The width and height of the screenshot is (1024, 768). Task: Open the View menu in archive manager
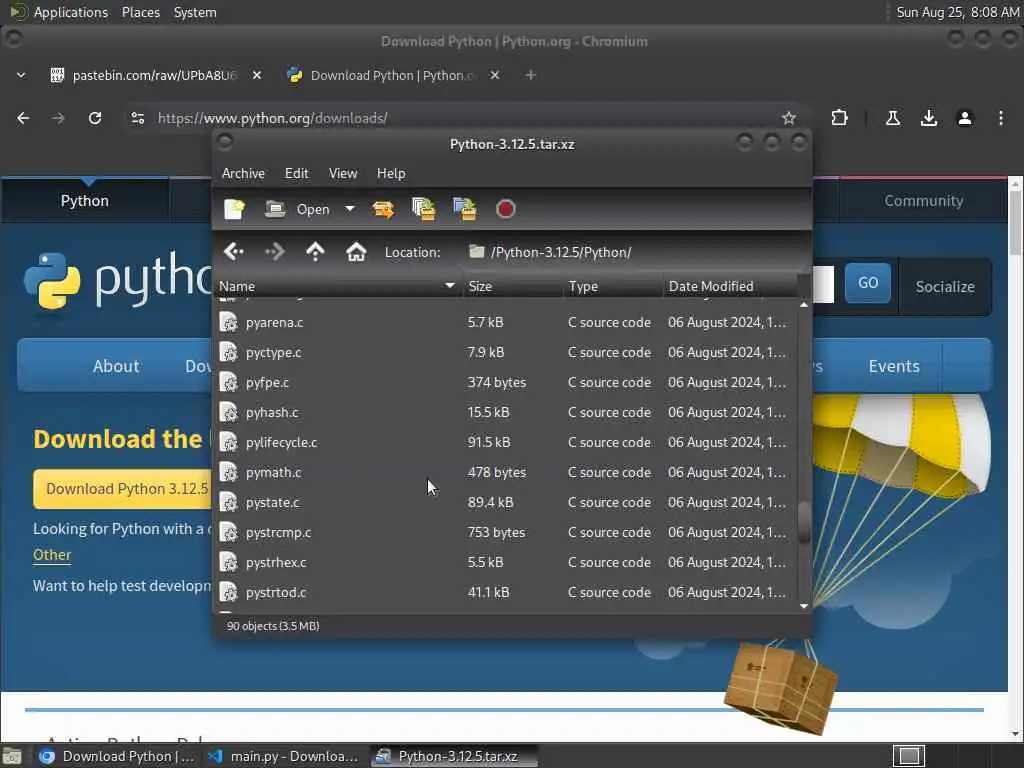[343, 173]
